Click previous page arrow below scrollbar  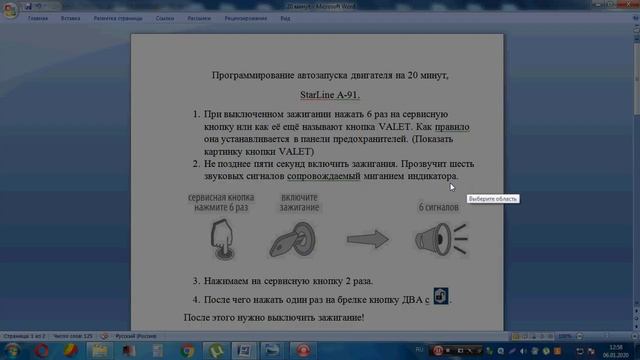click(x=636, y=311)
